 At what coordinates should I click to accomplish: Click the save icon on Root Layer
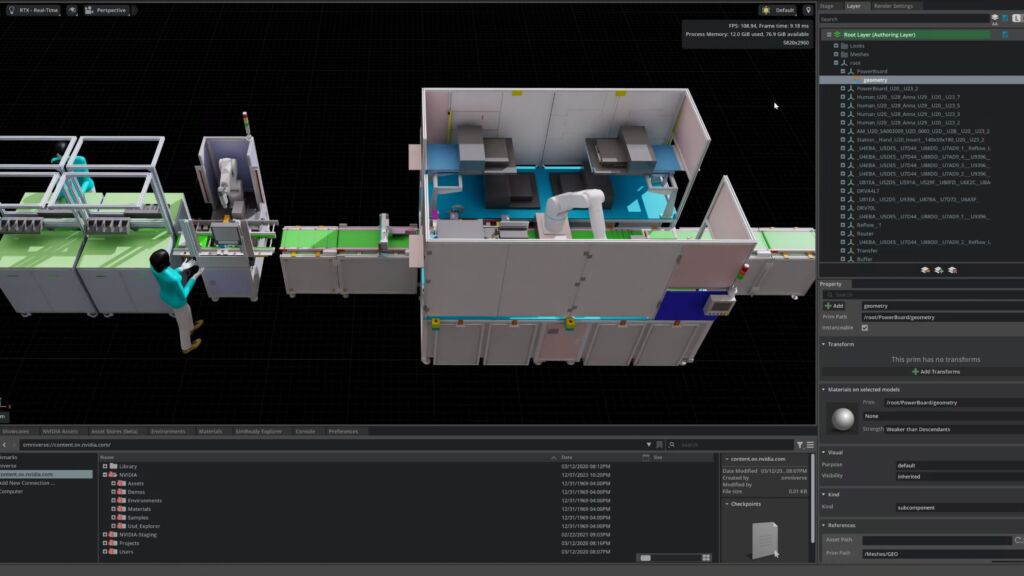1004,34
